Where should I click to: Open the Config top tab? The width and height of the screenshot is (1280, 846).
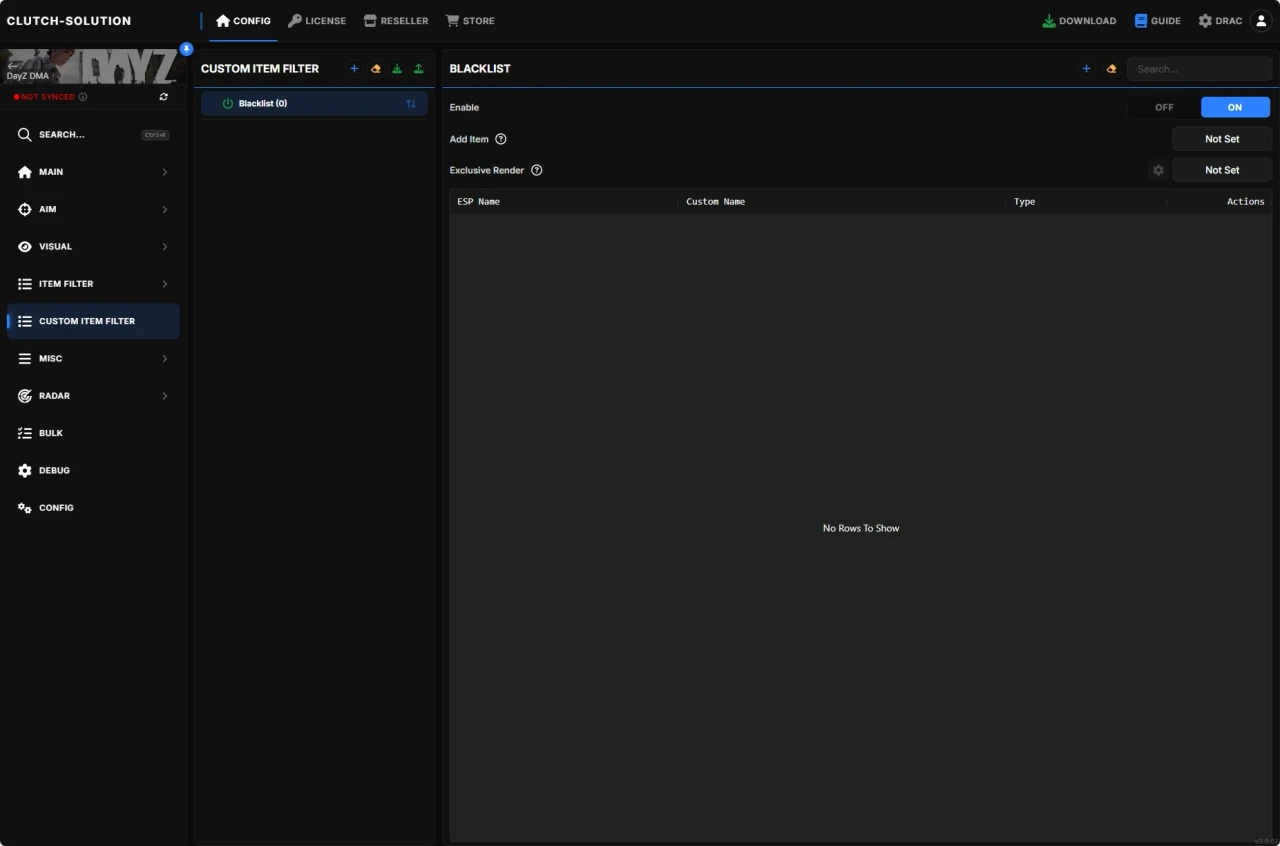point(243,21)
